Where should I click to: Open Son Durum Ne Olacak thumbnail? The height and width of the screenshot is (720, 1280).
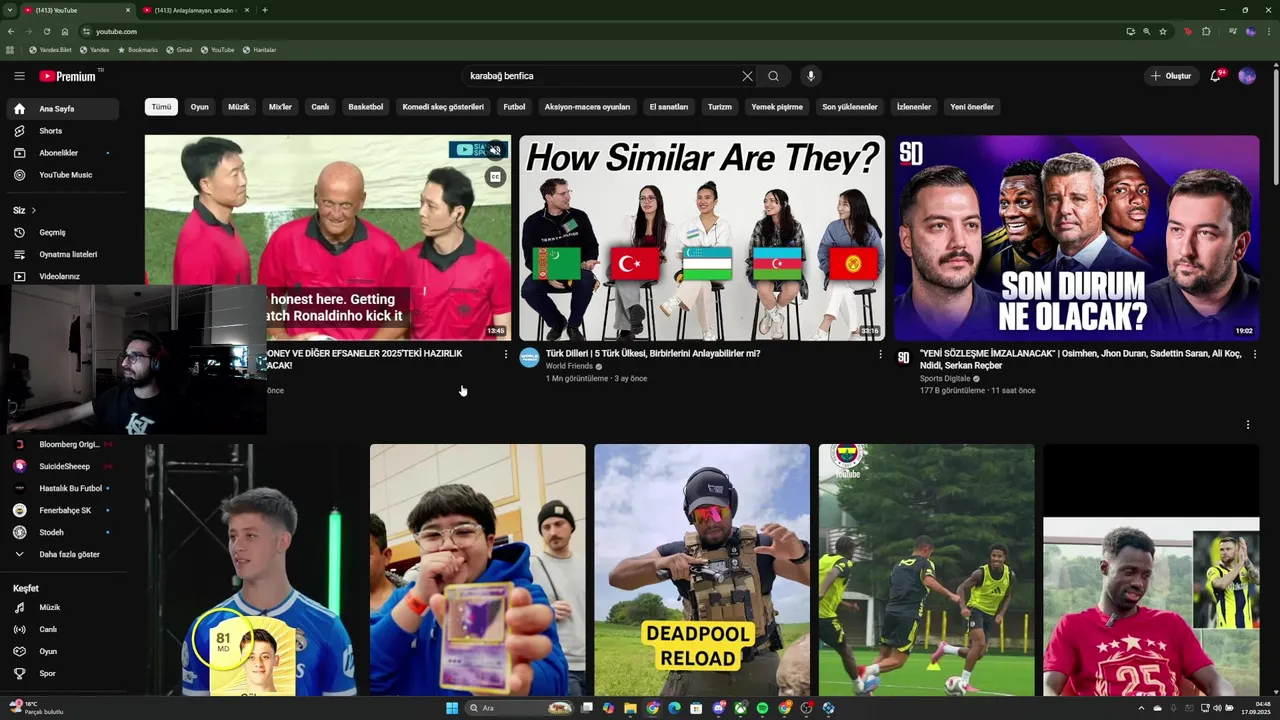(1077, 238)
